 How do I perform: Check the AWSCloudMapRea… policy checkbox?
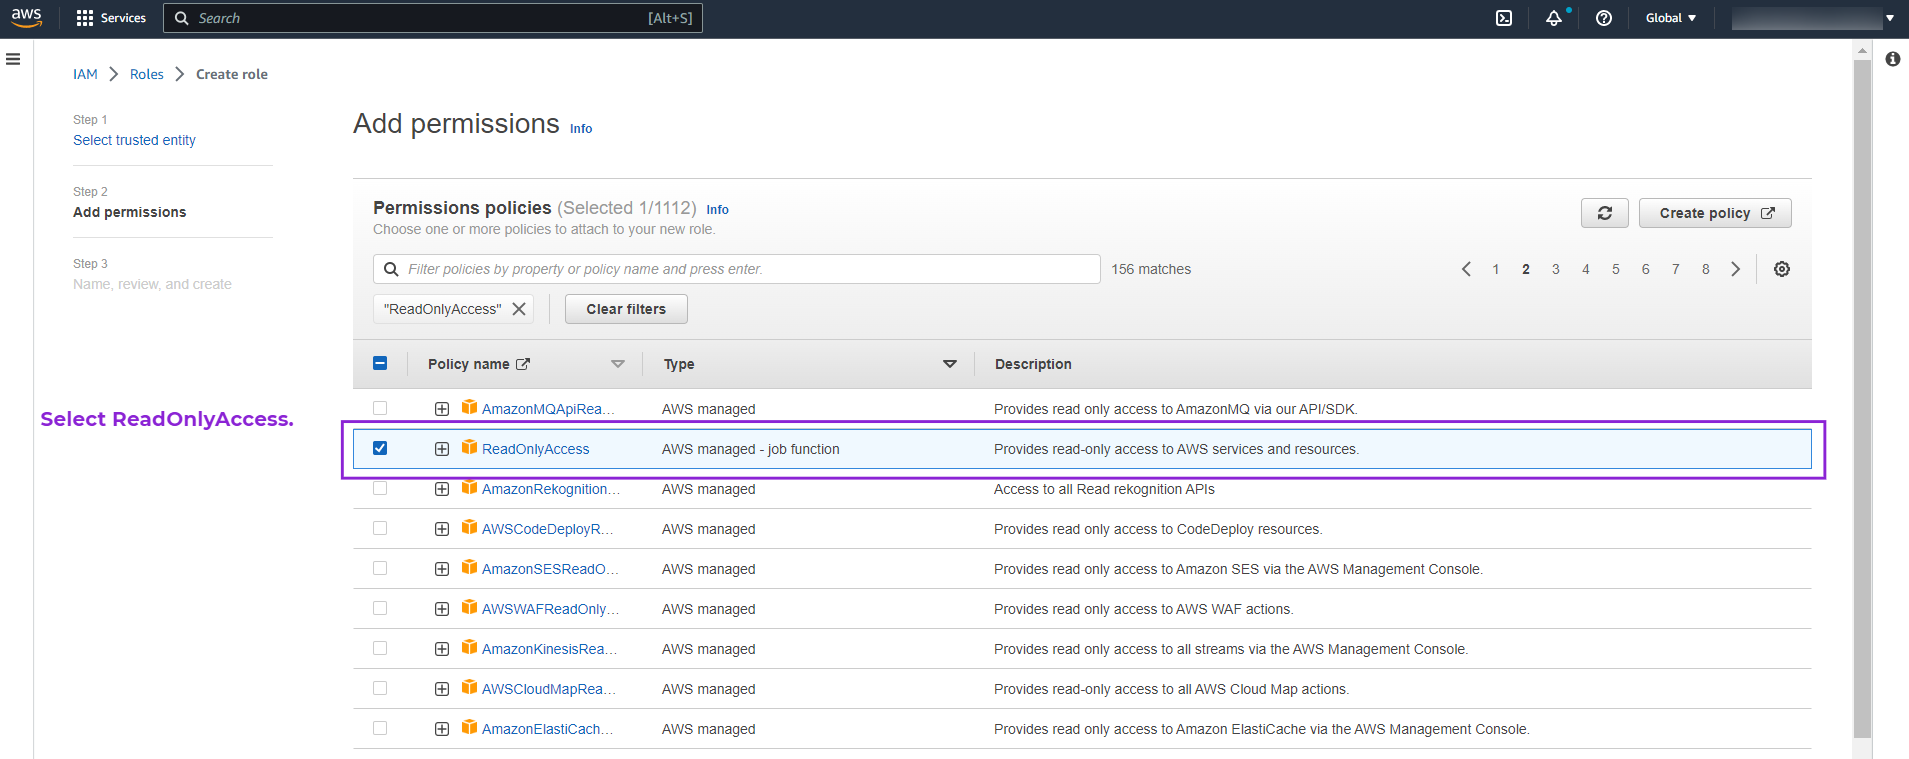pos(380,688)
